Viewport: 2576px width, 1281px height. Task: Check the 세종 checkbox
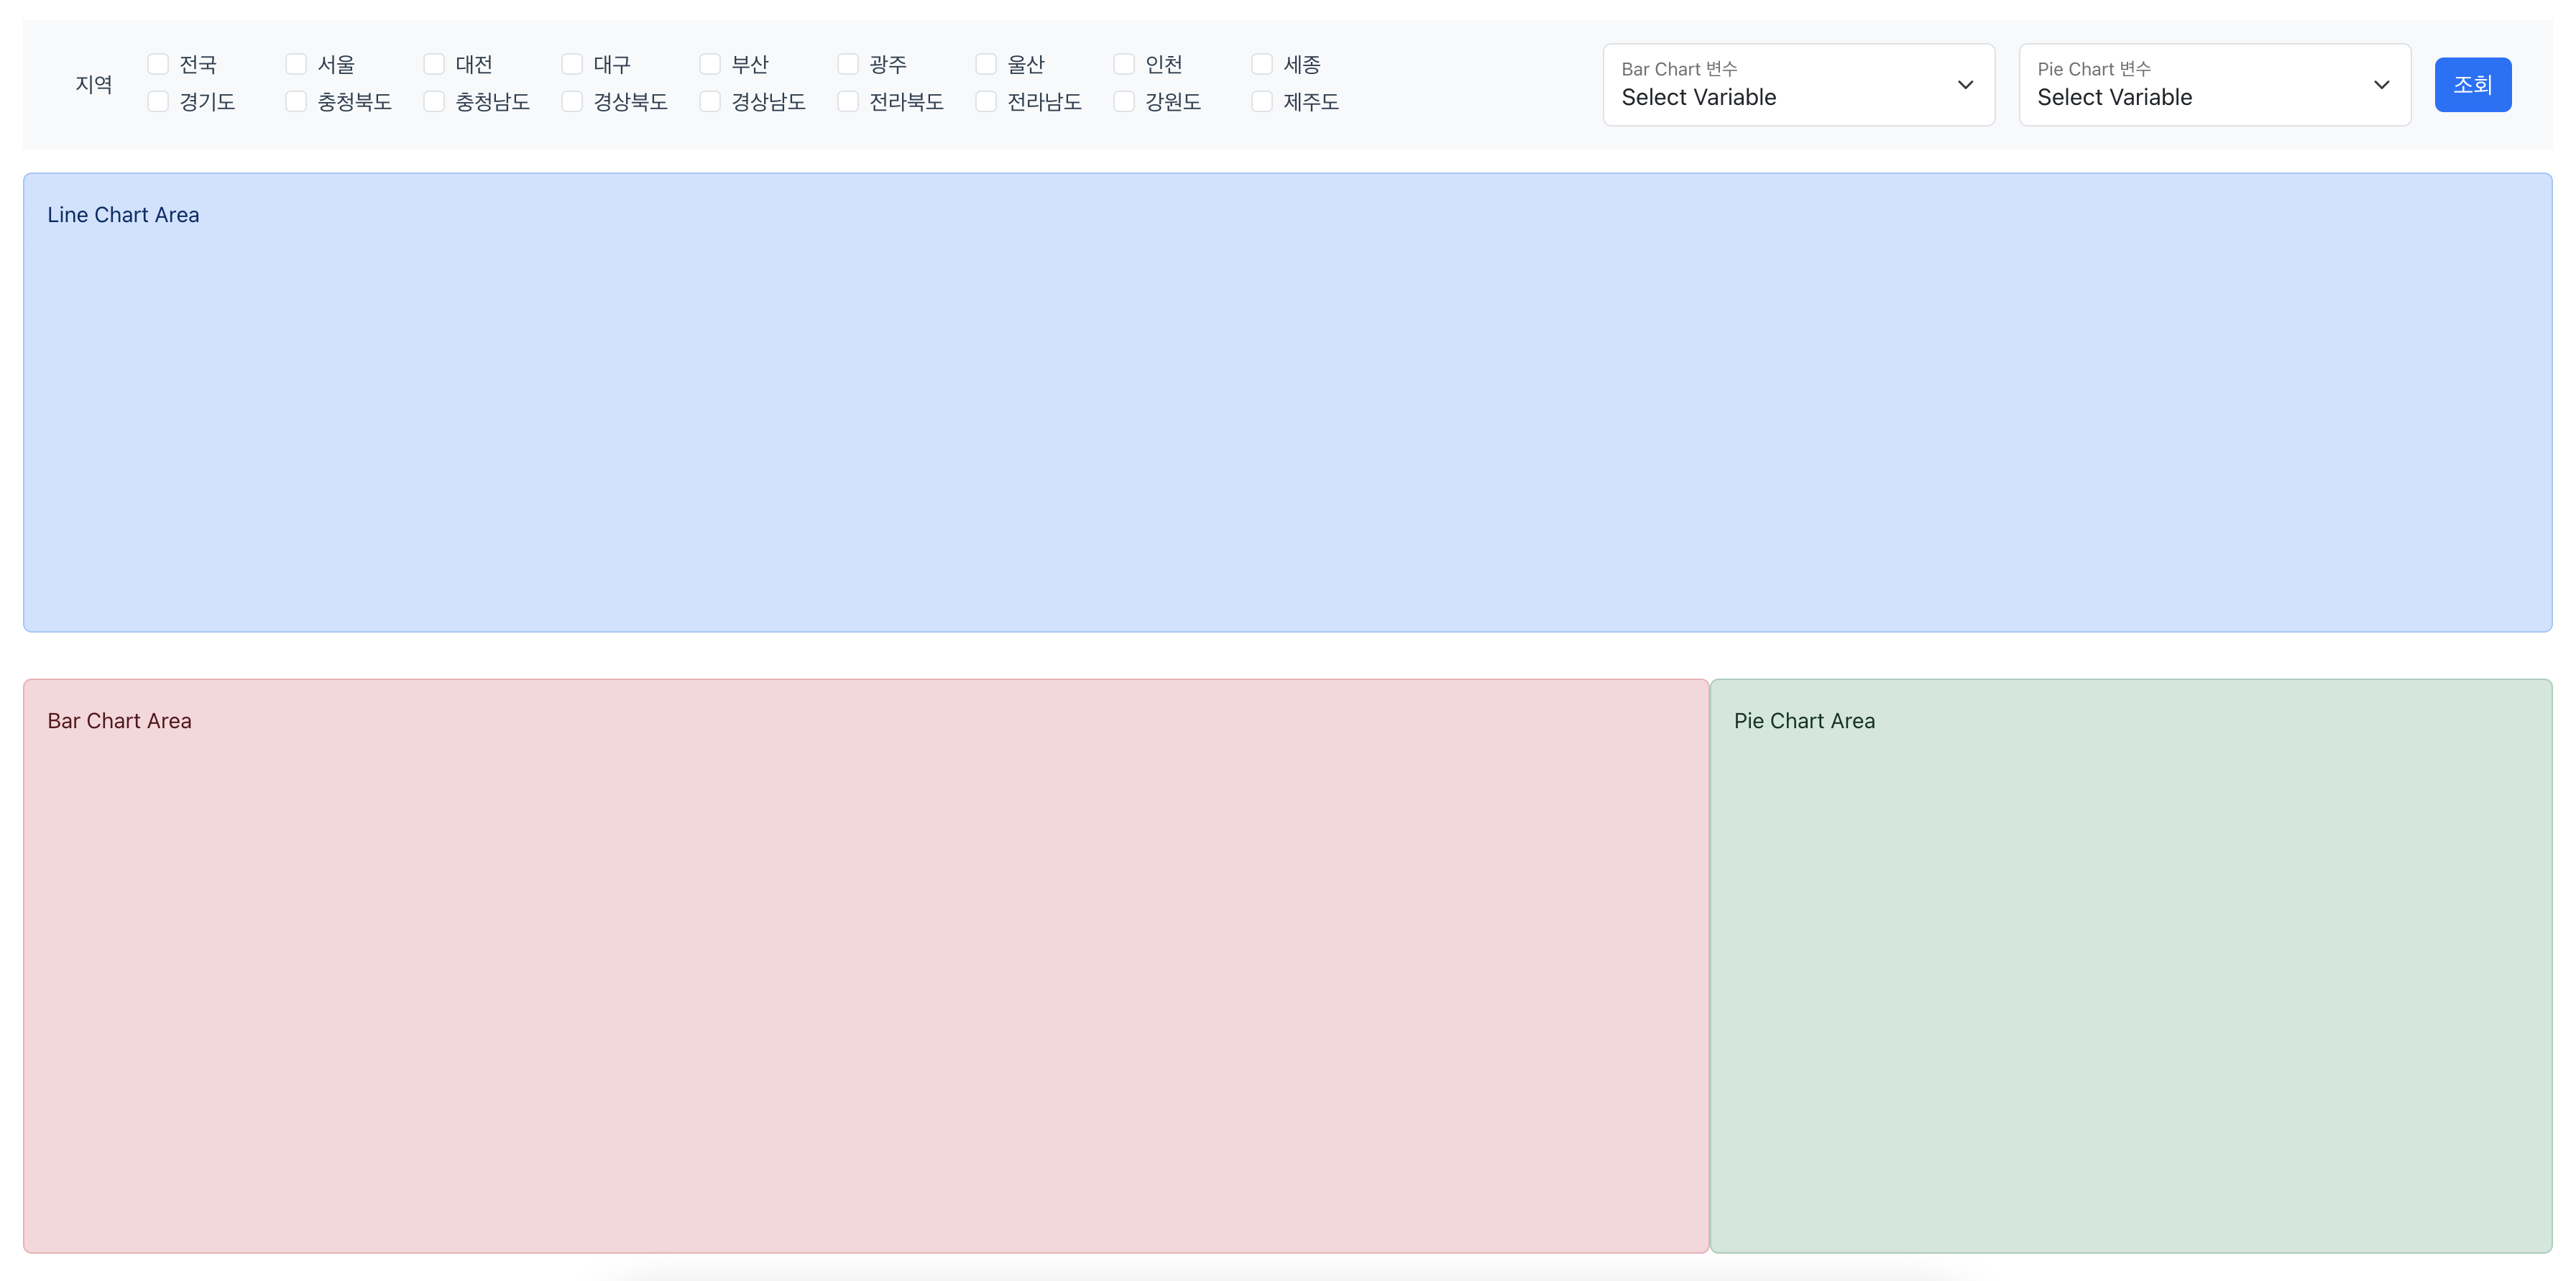[1262, 65]
